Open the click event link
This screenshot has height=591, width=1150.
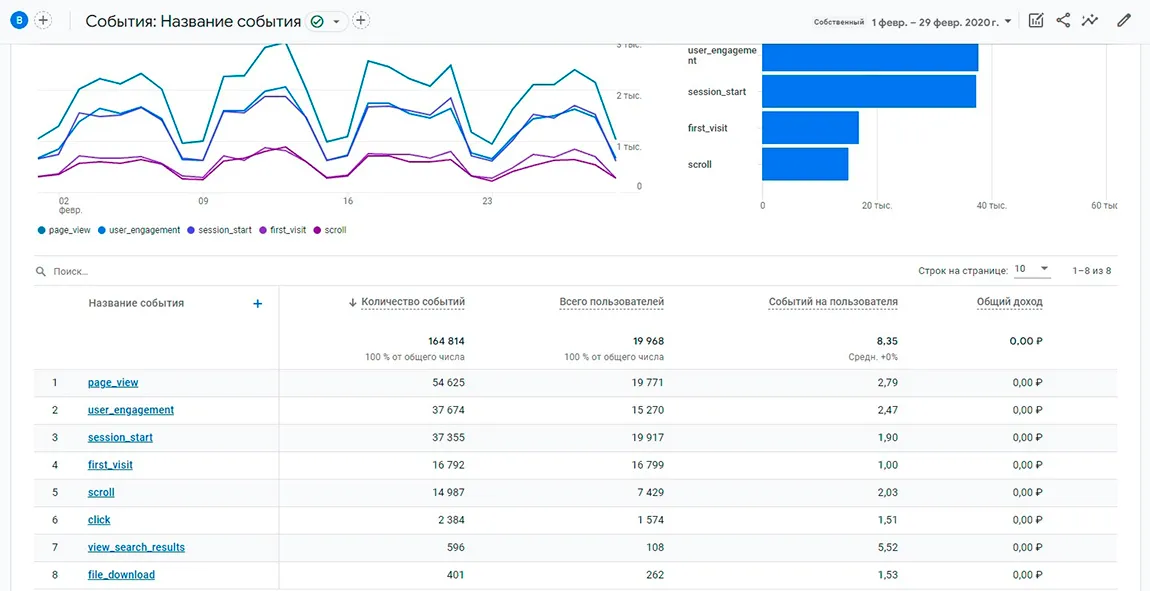tap(99, 520)
